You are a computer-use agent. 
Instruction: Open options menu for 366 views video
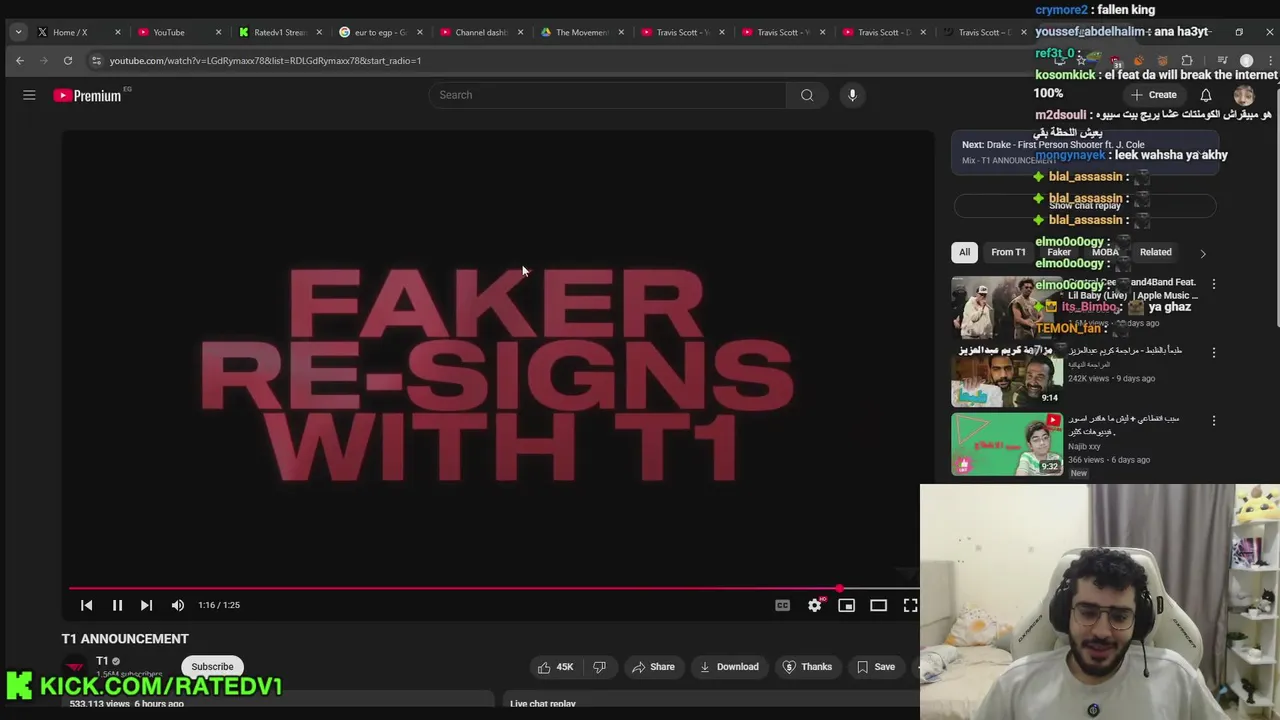pyautogui.click(x=1214, y=421)
